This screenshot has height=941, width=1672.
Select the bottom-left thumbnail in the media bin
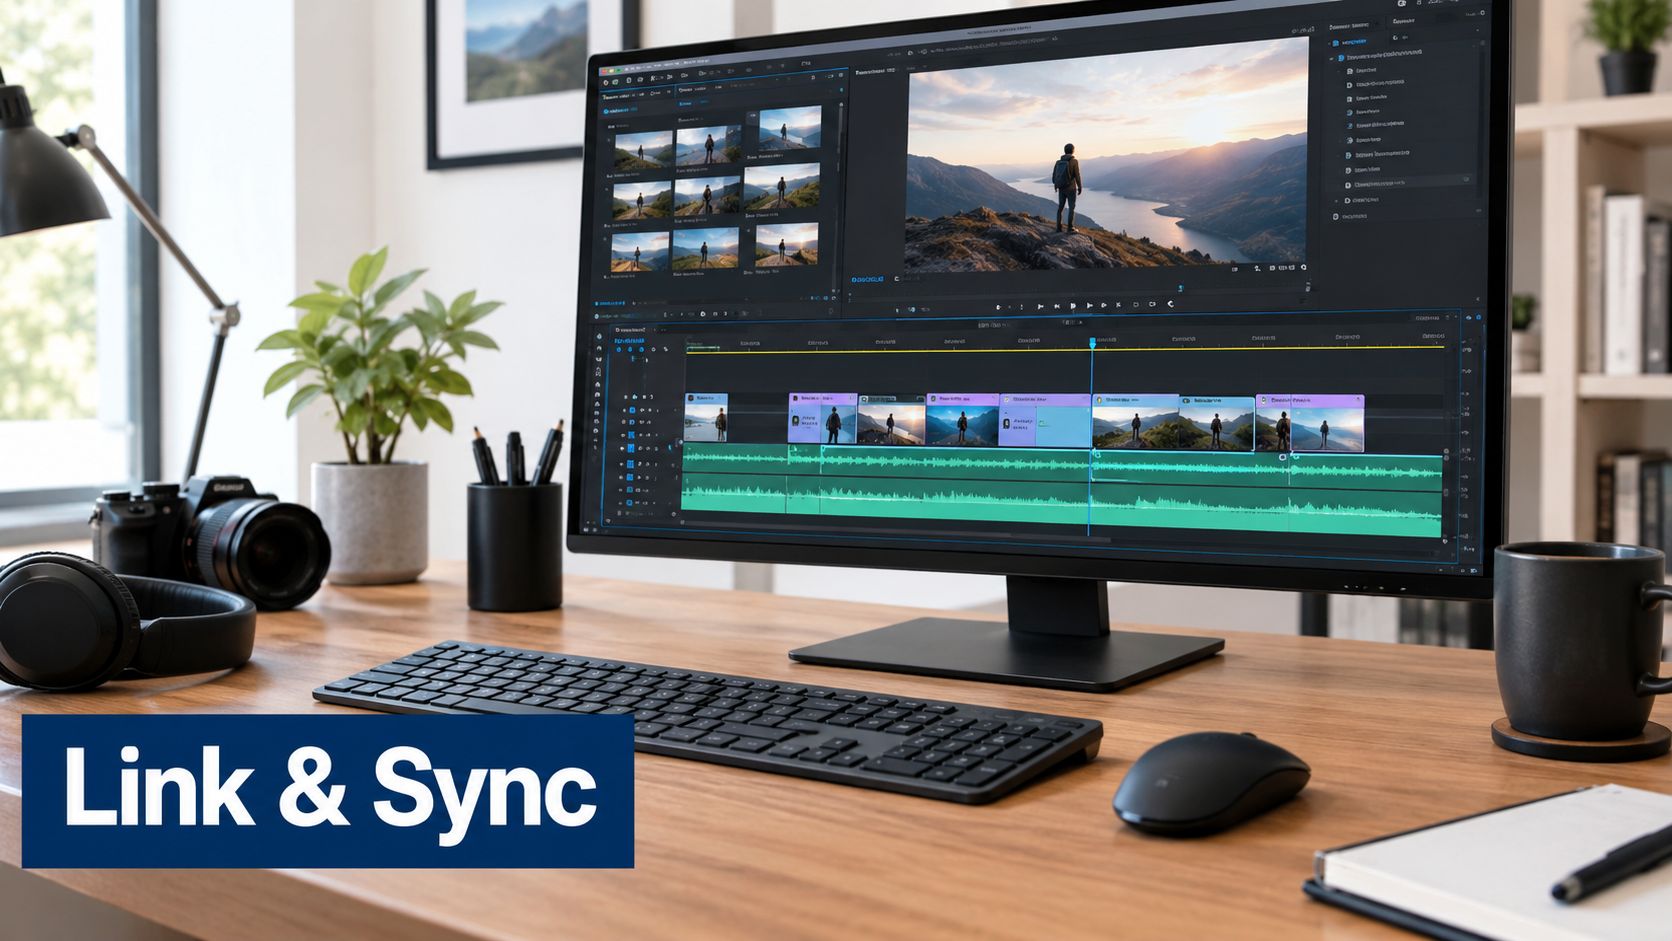point(640,251)
